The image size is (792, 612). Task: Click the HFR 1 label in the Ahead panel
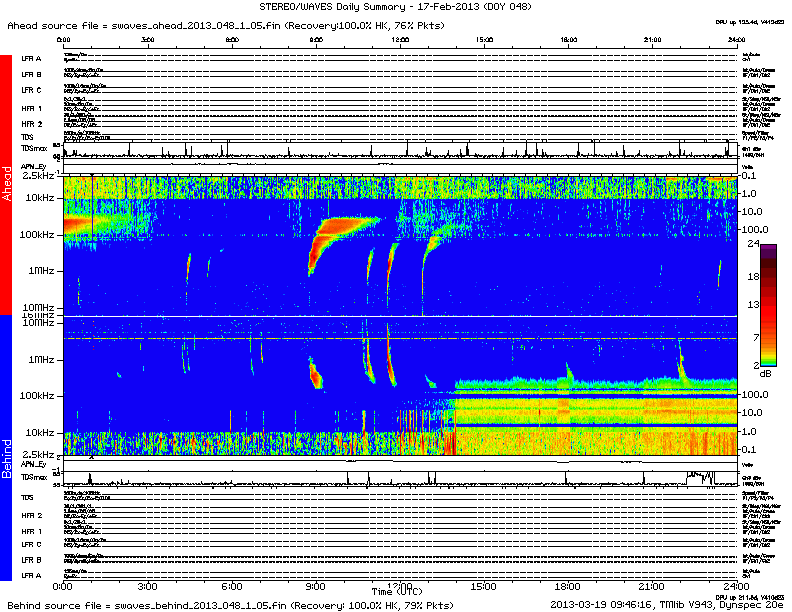pyautogui.click(x=32, y=108)
